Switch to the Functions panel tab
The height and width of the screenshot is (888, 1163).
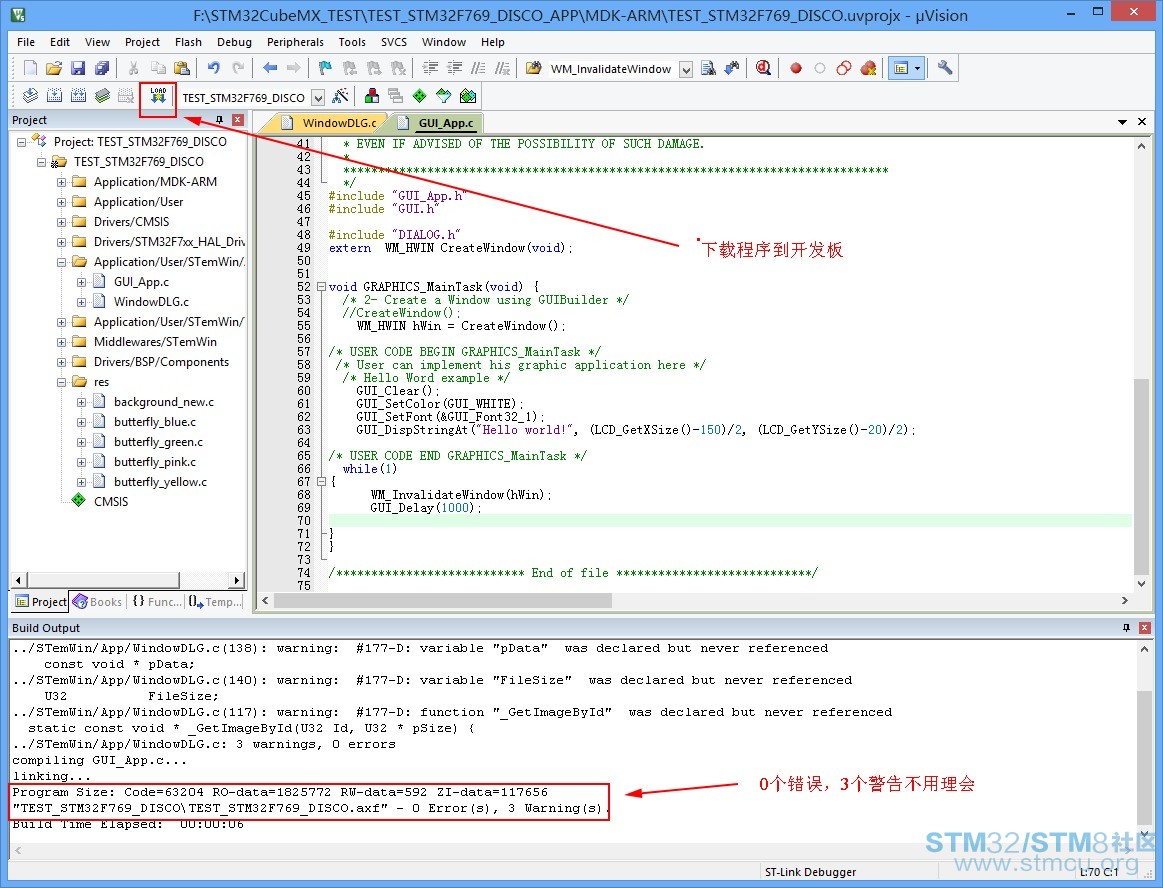click(157, 602)
